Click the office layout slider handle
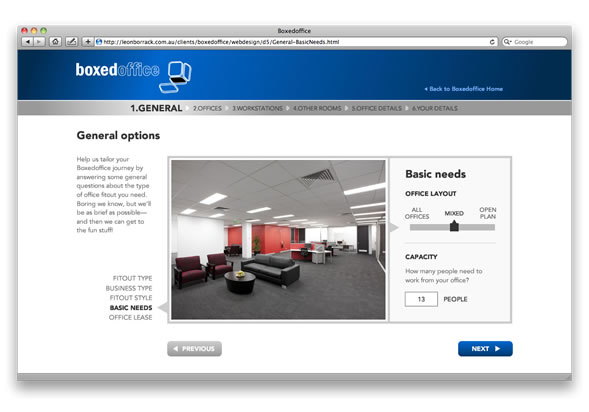 pyautogui.click(x=454, y=226)
